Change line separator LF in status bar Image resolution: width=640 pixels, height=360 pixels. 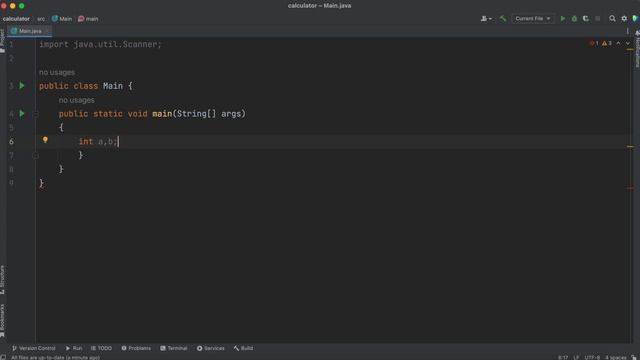click(x=576, y=357)
